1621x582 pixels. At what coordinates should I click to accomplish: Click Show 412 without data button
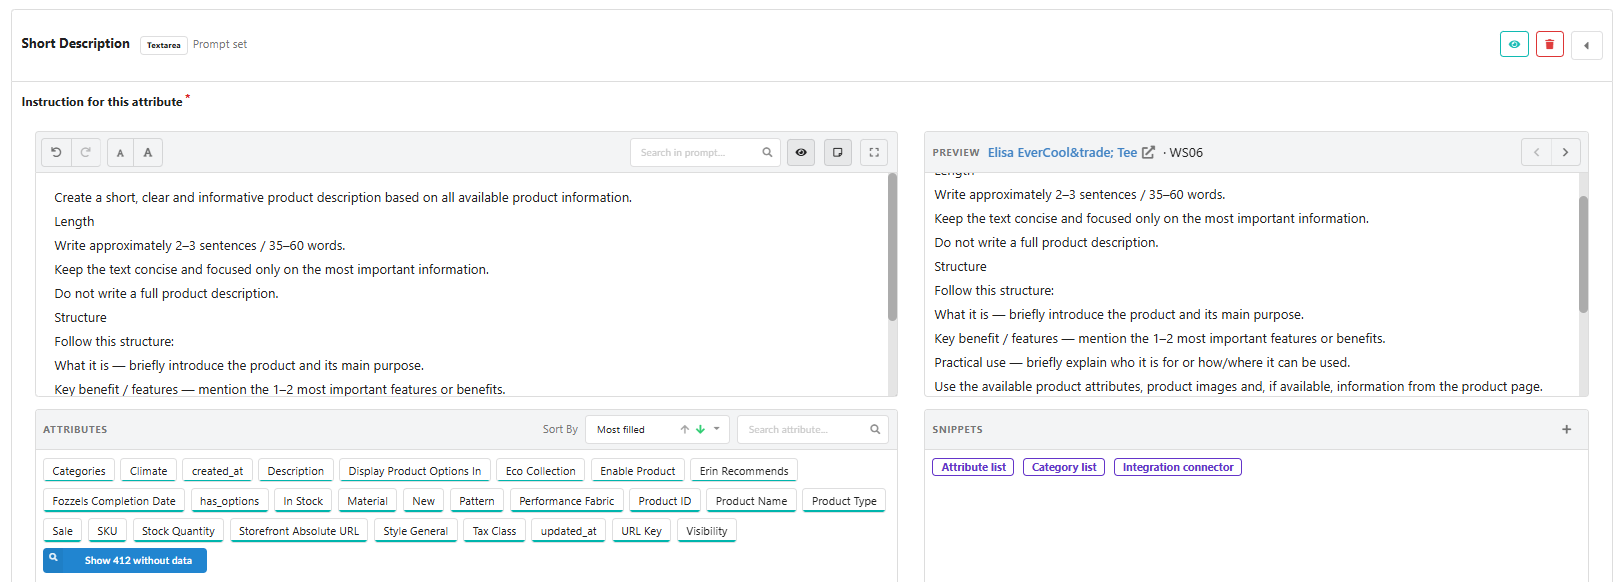pyautogui.click(x=125, y=560)
